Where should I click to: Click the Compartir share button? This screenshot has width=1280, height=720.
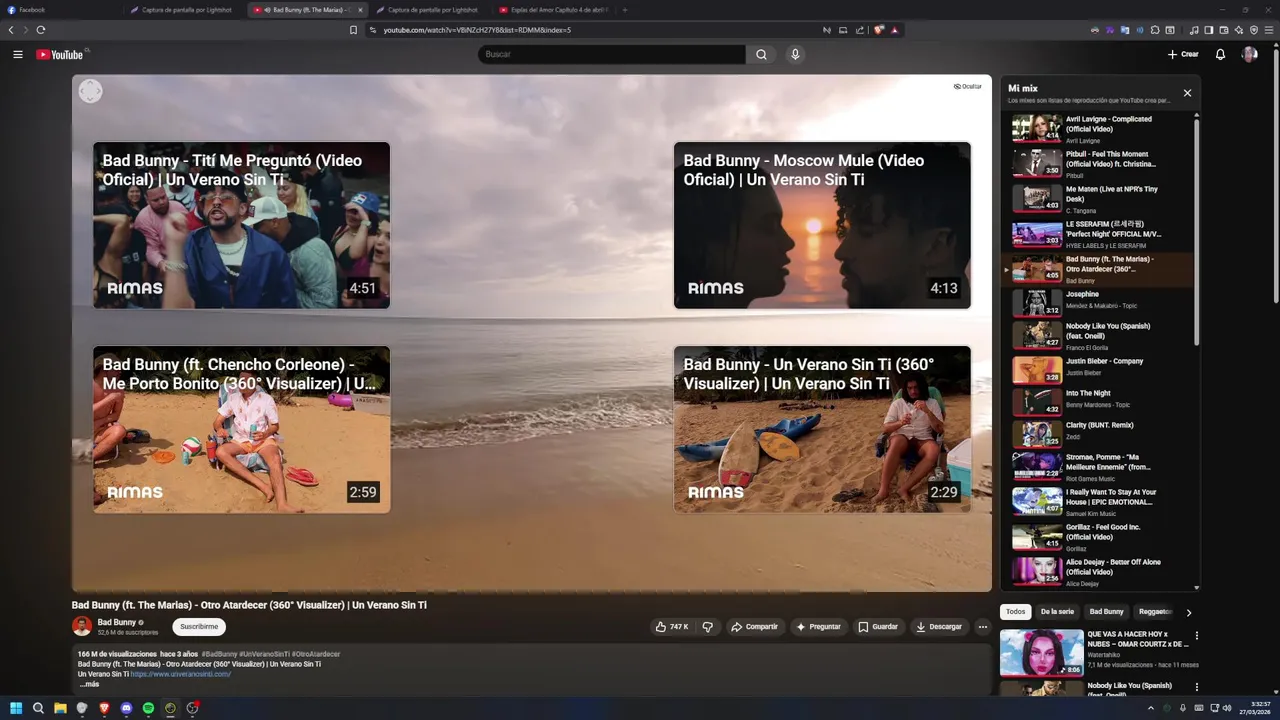[x=754, y=627]
